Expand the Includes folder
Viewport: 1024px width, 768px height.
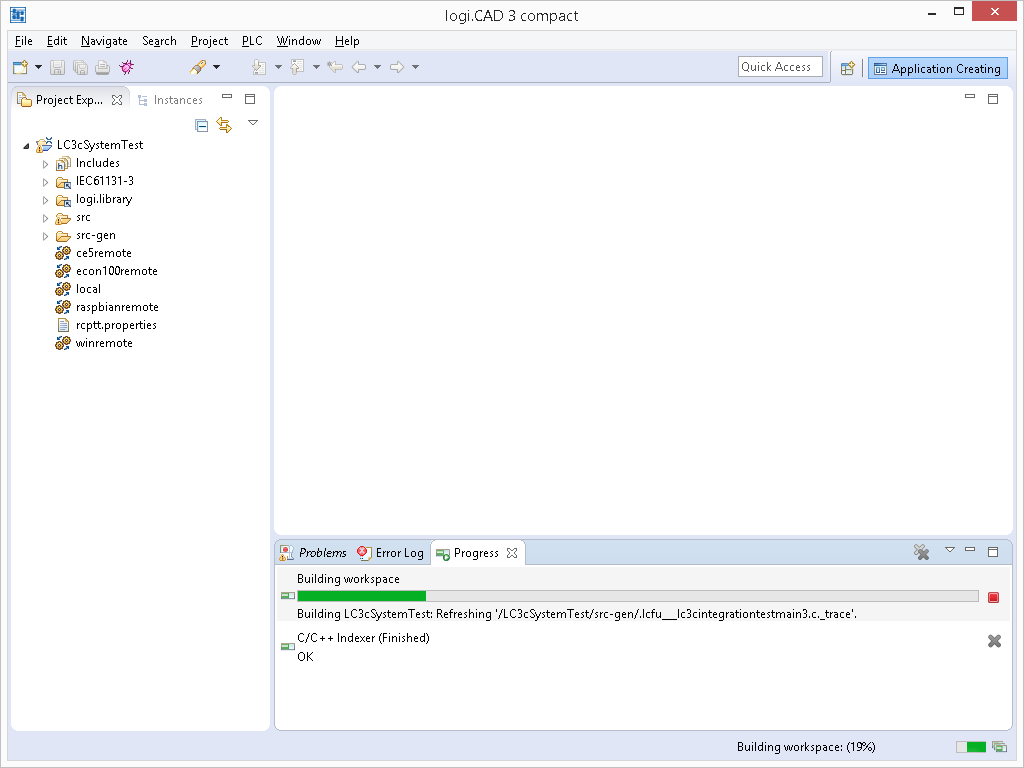45,164
